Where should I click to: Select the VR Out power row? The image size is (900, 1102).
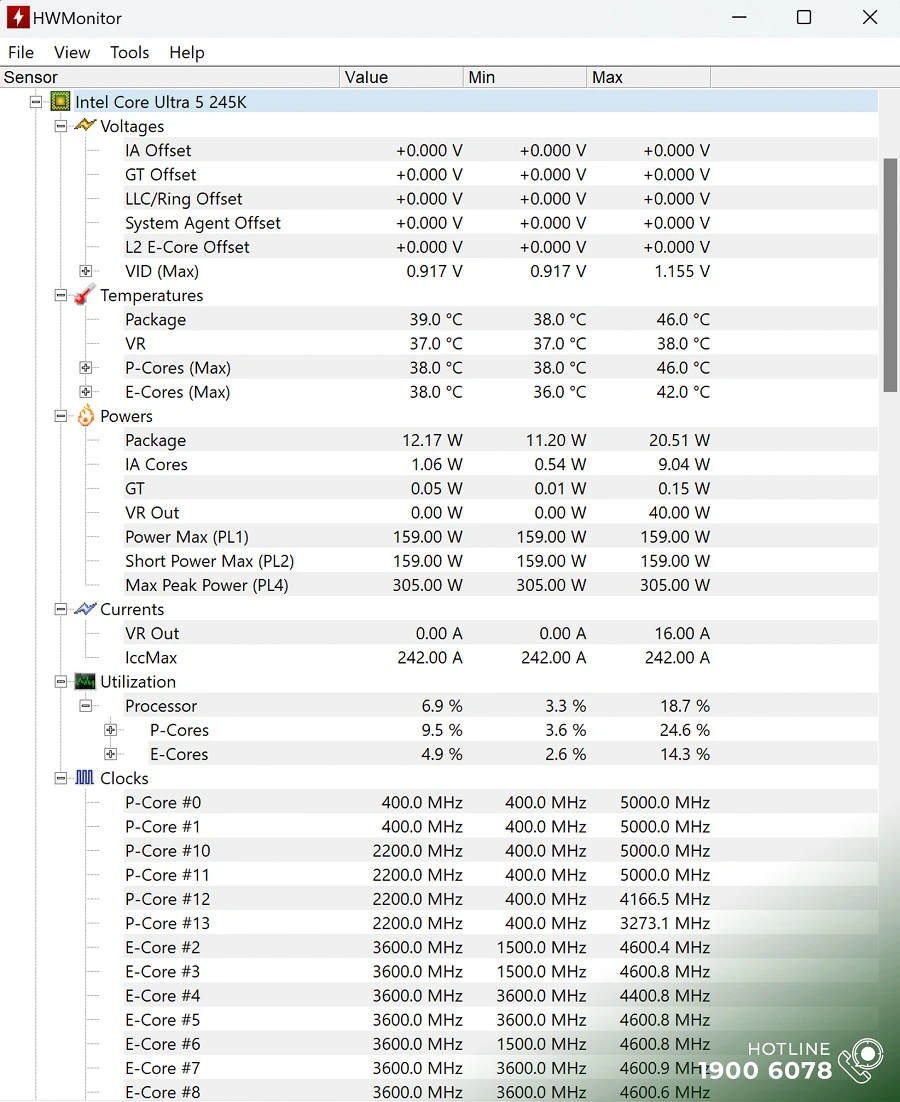[x=500, y=512]
